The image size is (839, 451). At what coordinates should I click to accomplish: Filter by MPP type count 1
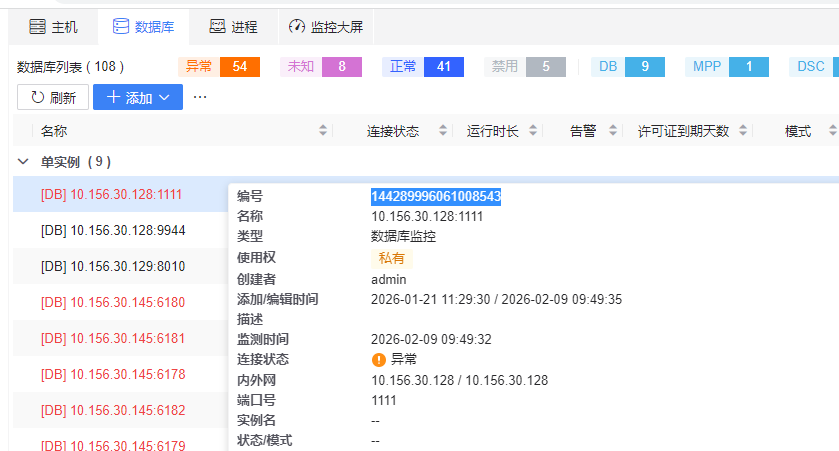pos(727,67)
